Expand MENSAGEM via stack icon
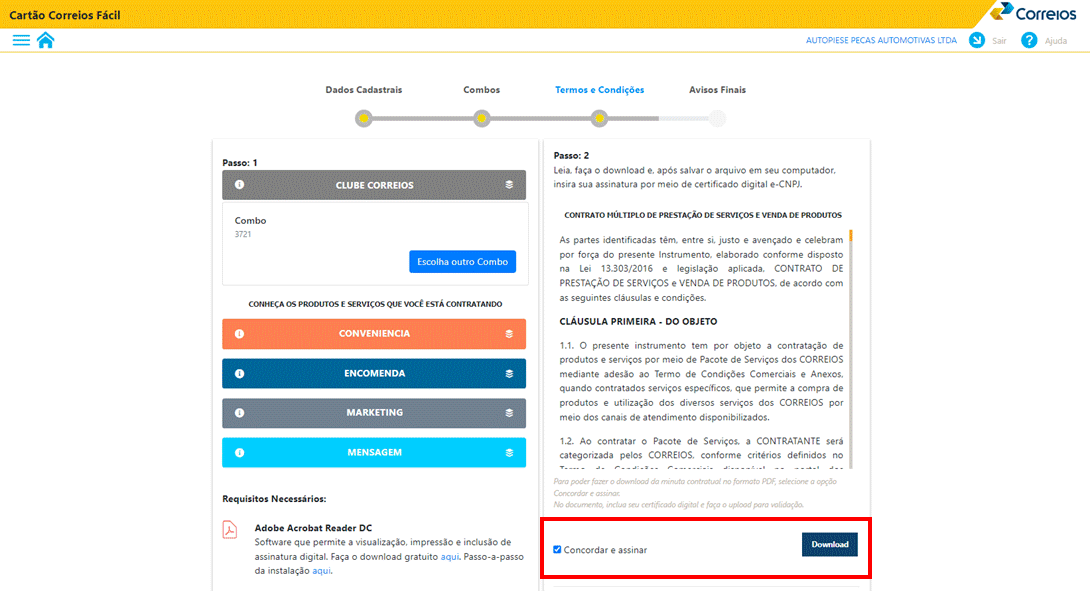Viewport: 1090px width, 591px height. [509, 453]
